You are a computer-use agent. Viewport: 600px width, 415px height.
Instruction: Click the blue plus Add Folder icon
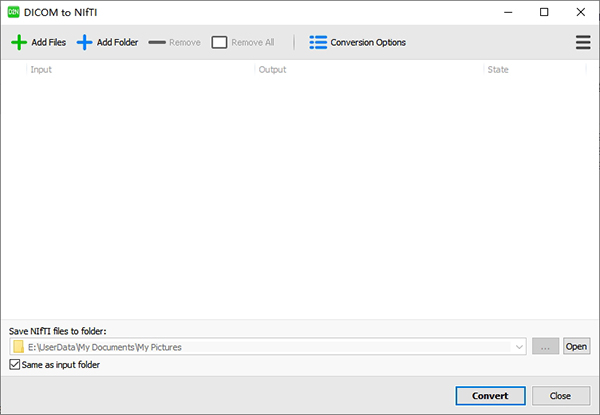[x=85, y=42]
